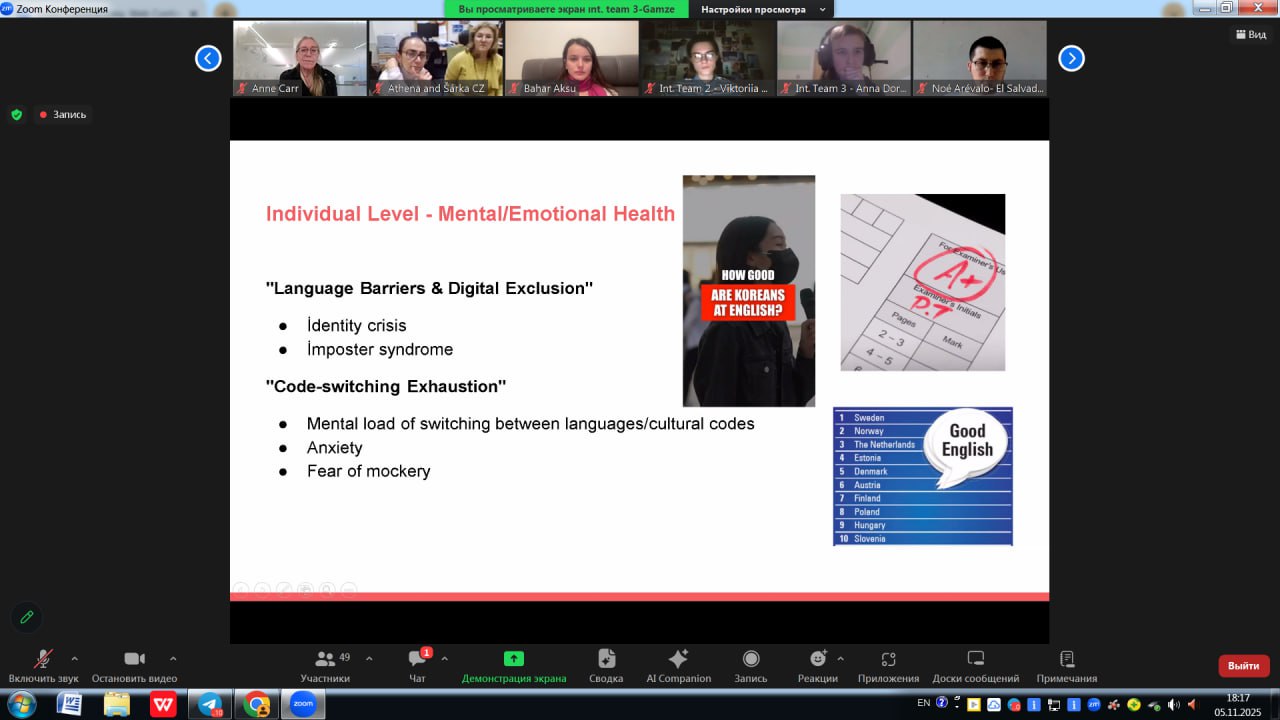Click the green pencil annotation icon
Screen dimensions: 1280x720
(27, 617)
